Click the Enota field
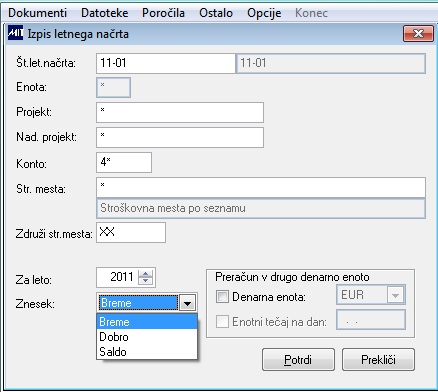This screenshot has width=438, height=392. [x=113, y=88]
